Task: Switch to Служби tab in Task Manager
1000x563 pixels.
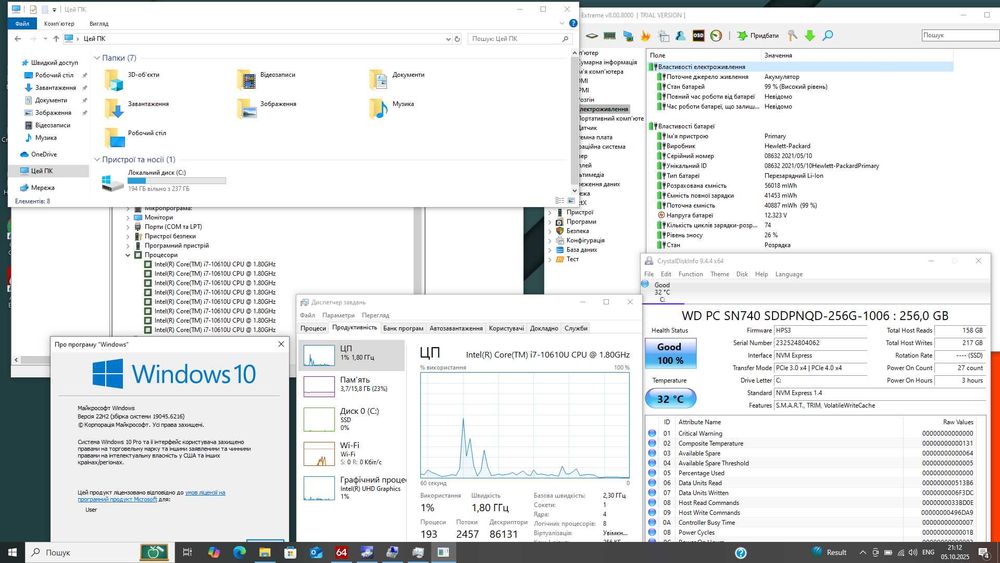Action: tap(576, 328)
